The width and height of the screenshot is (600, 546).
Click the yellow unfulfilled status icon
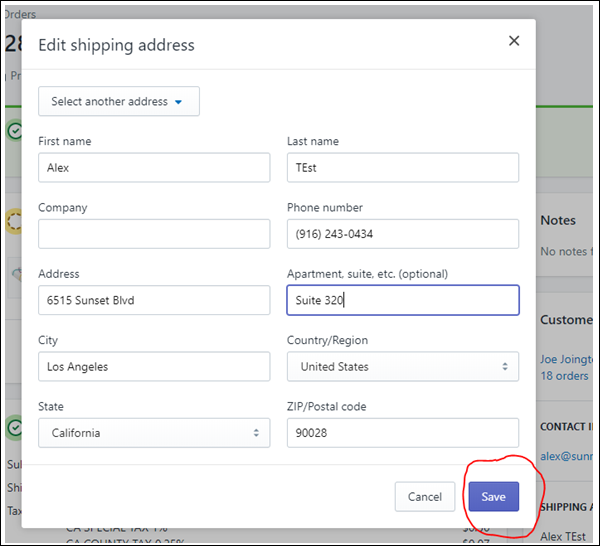pos(14,221)
